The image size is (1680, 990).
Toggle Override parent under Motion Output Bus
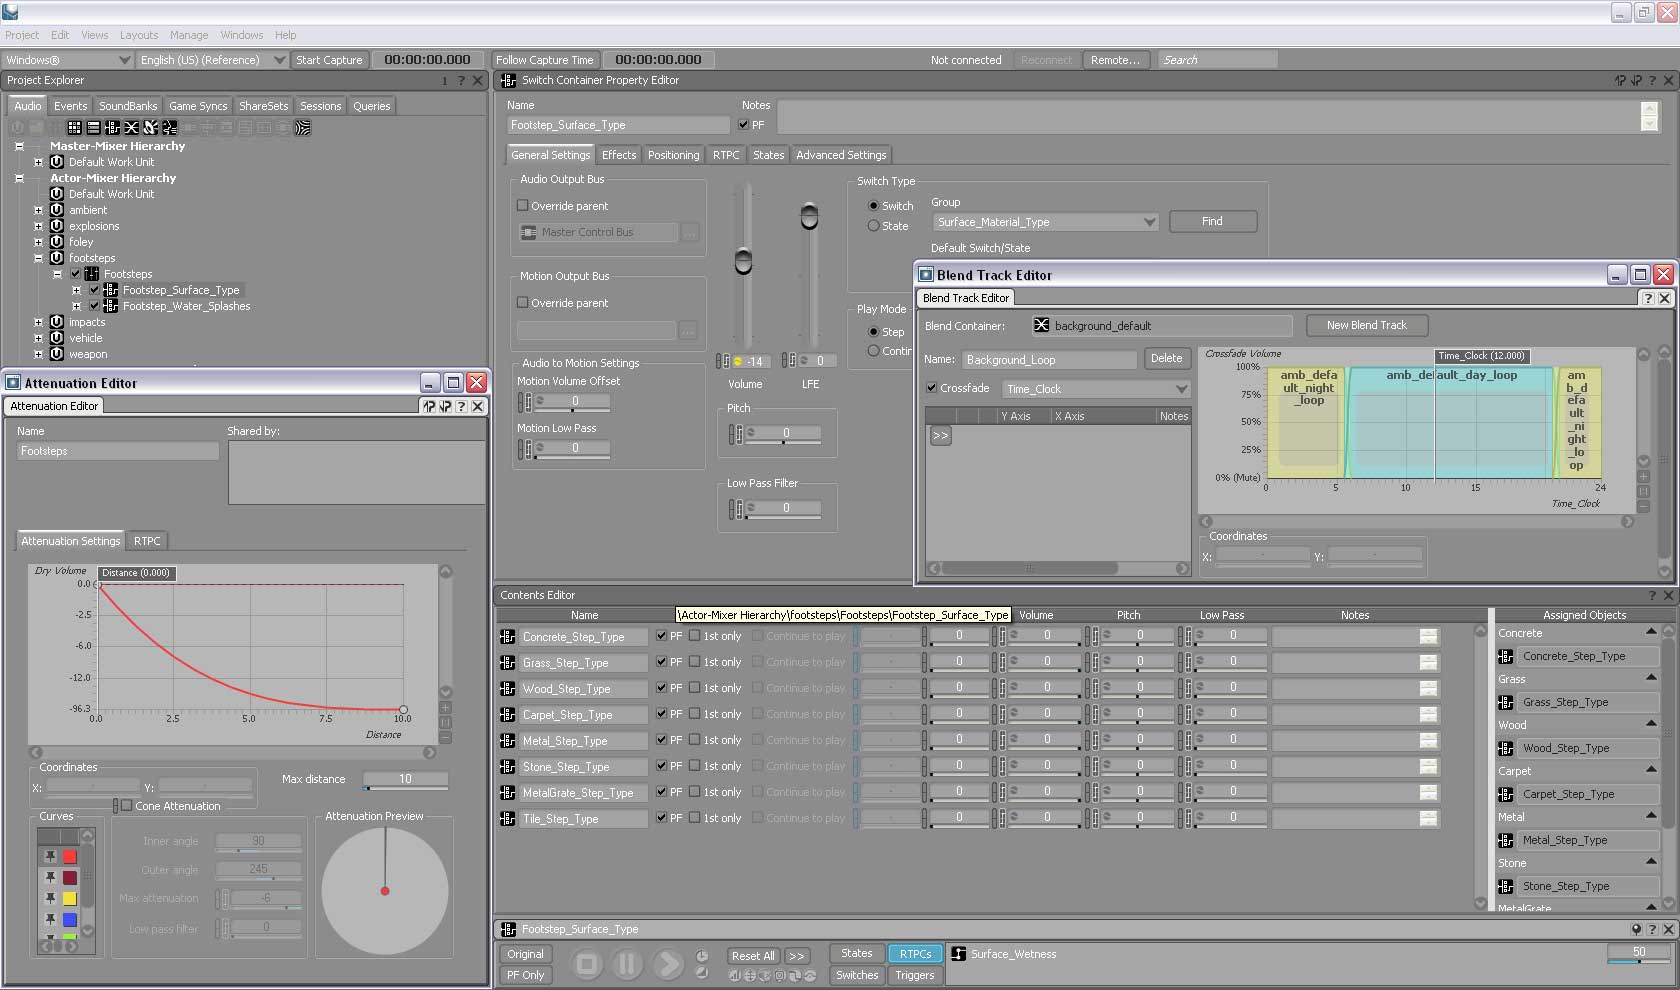click(522, 303)
